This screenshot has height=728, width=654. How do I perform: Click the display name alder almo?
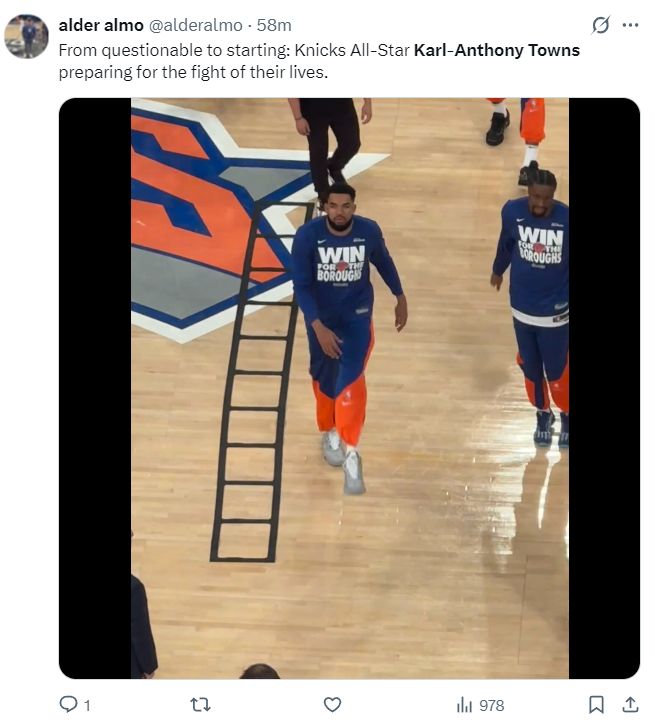[x=101, y=25]
